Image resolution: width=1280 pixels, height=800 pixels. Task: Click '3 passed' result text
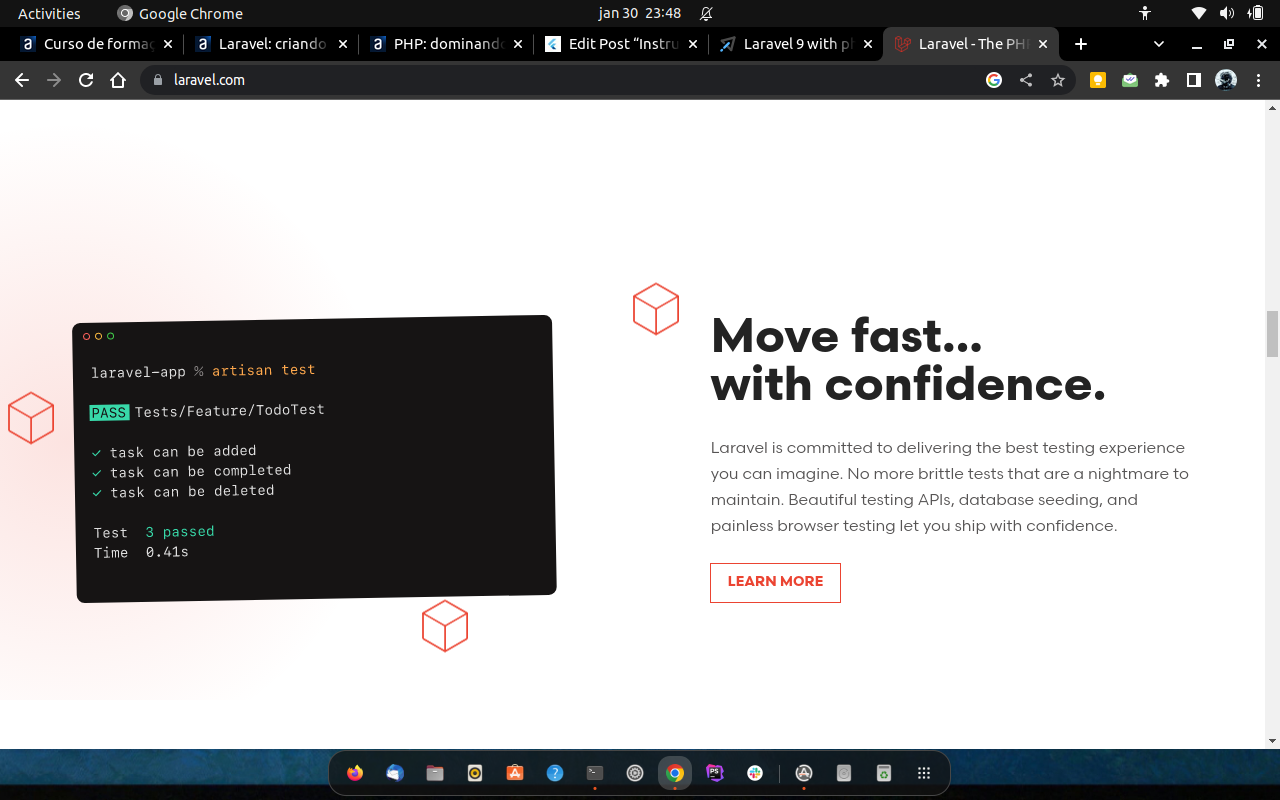point(180,532)
